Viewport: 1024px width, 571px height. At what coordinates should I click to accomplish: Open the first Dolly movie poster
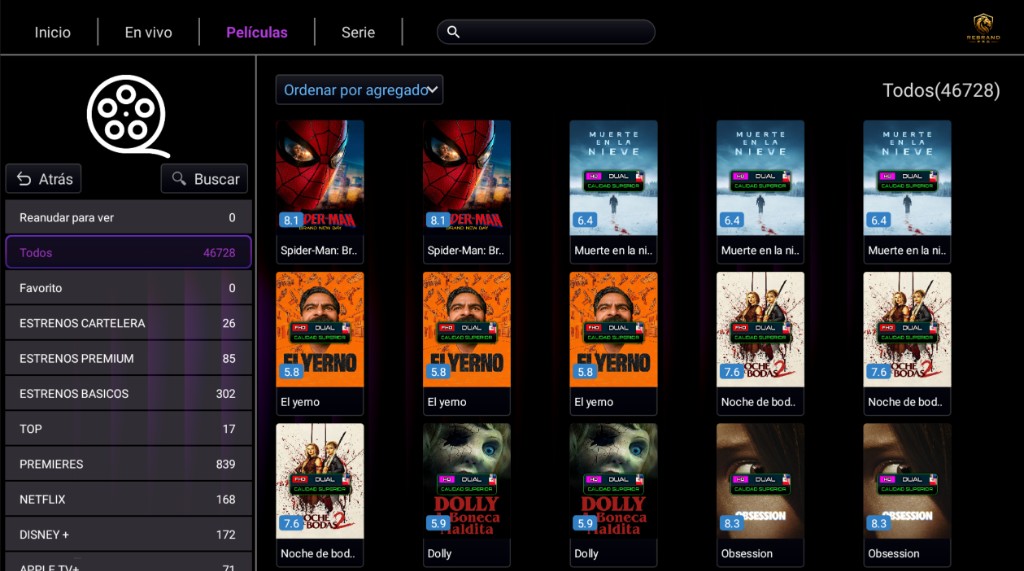[467, 481]
